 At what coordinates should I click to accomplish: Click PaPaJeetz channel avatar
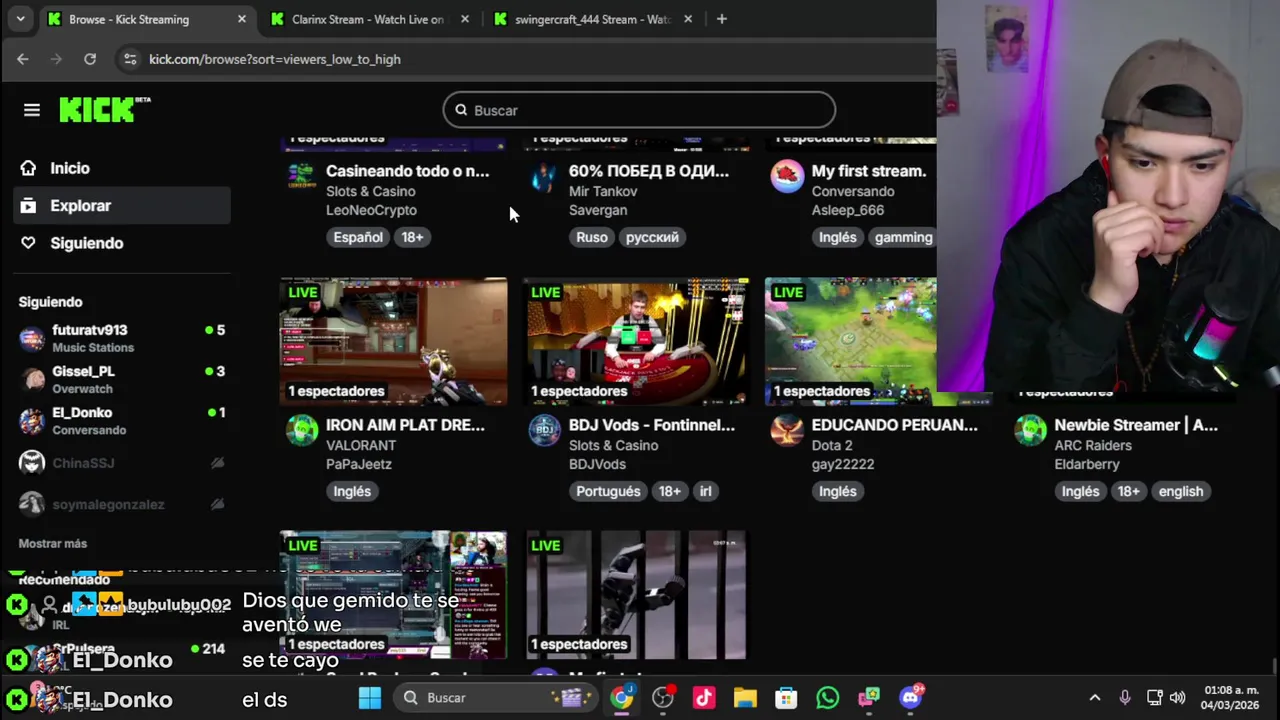302,430
